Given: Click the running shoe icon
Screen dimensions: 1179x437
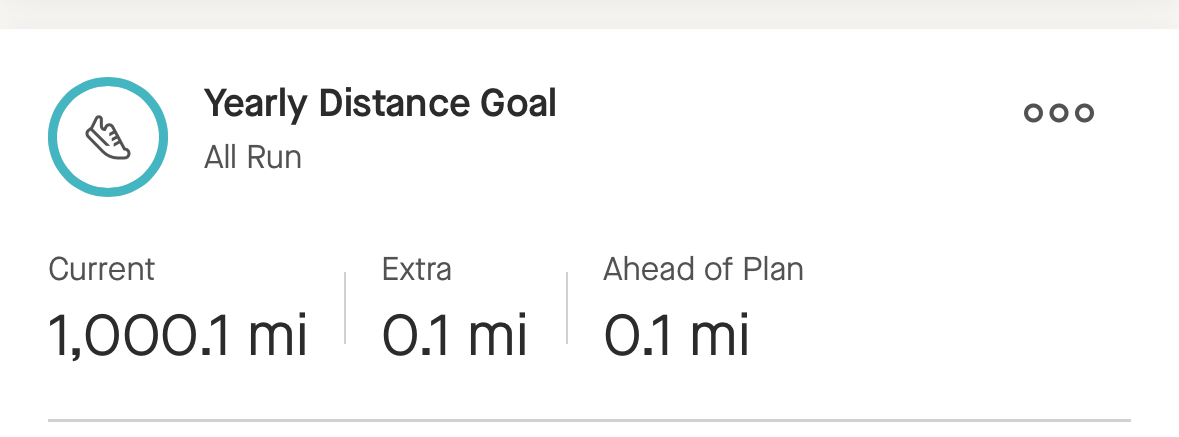Looking at the screenshot, I should click(x=108, y=138).
